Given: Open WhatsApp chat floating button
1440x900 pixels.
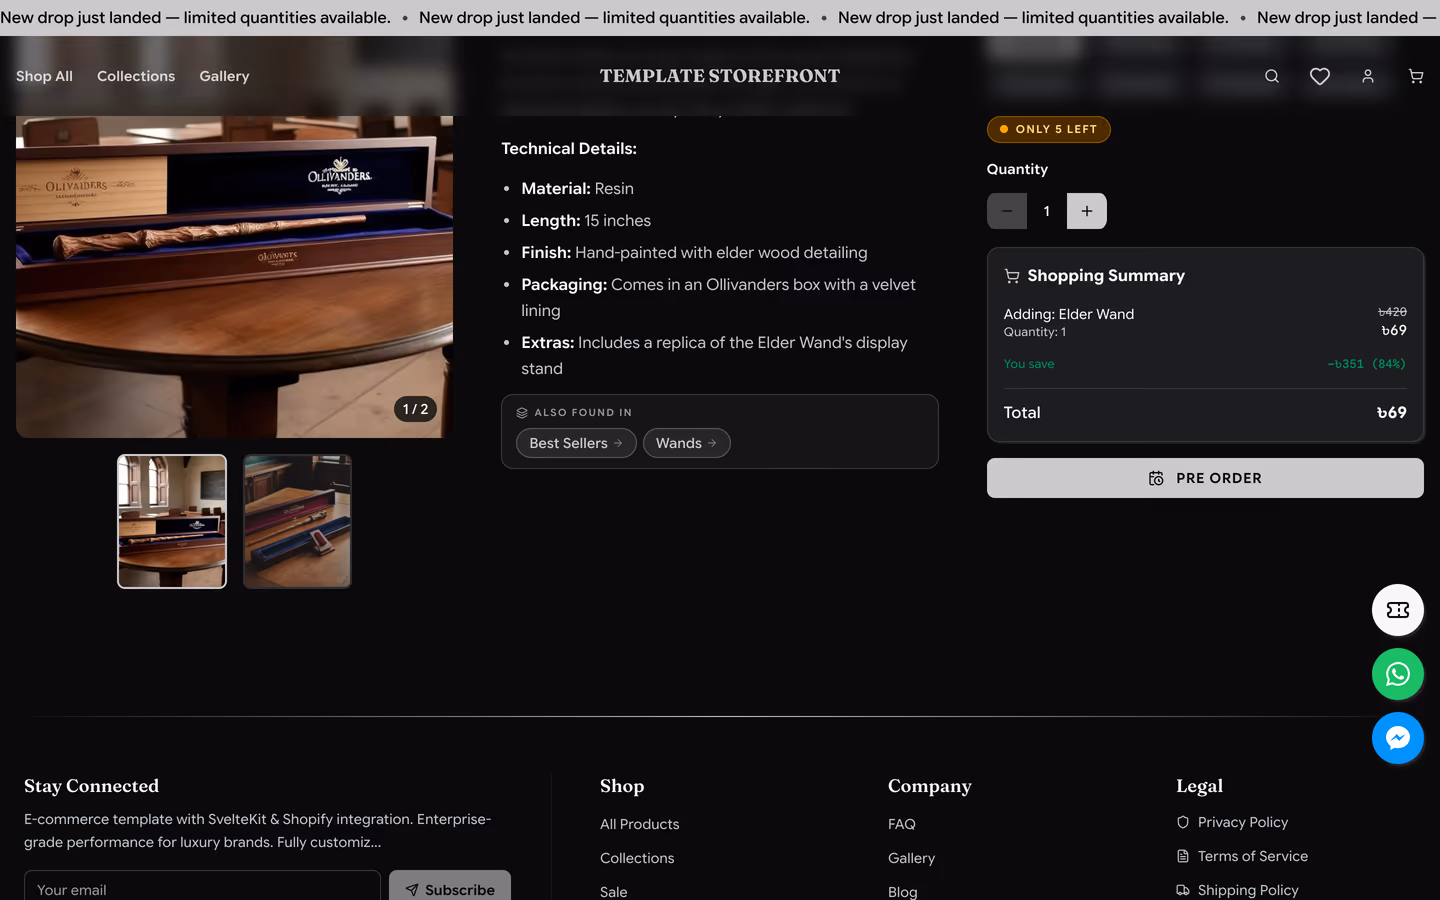Looking at the screenshot, I should click(x=1398, y=674).
